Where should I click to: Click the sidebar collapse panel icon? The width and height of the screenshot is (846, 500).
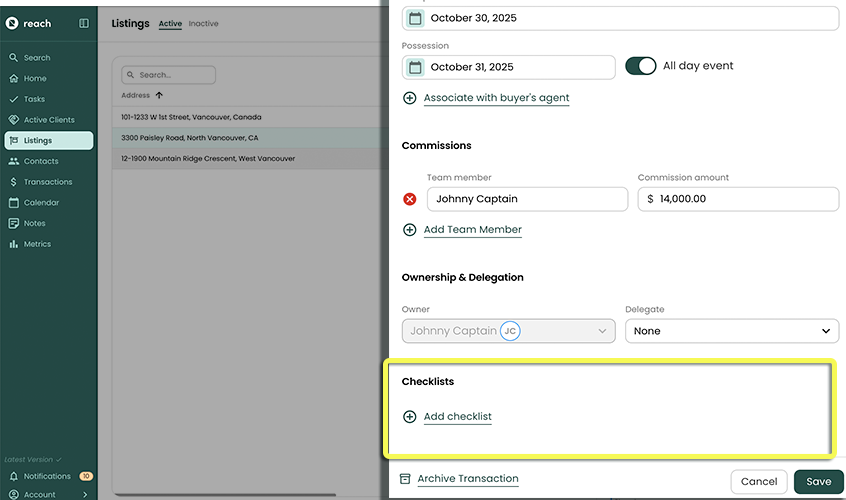click(83, 23)
